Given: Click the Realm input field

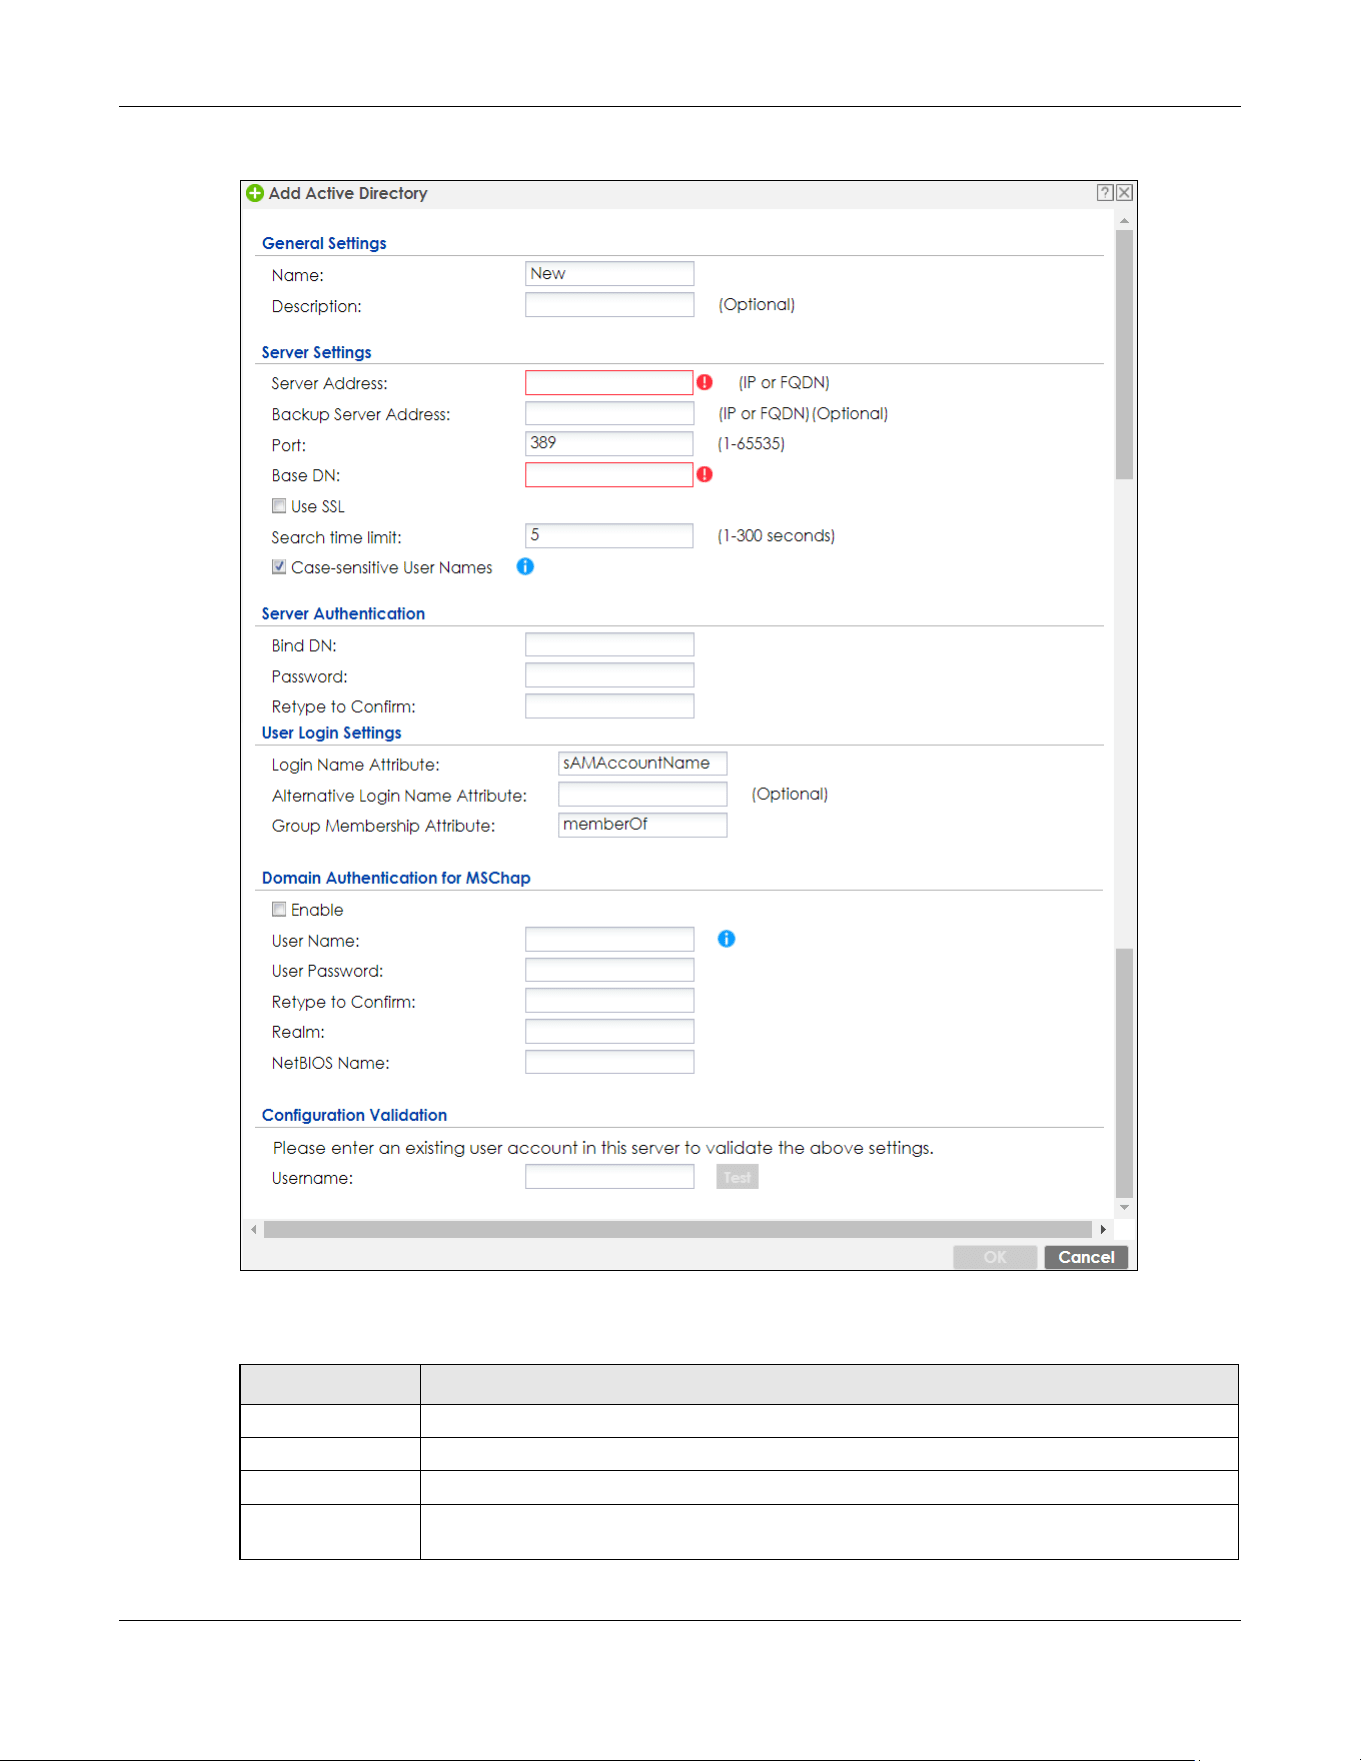Looking at the screenshot, I should pos(609,1031).
